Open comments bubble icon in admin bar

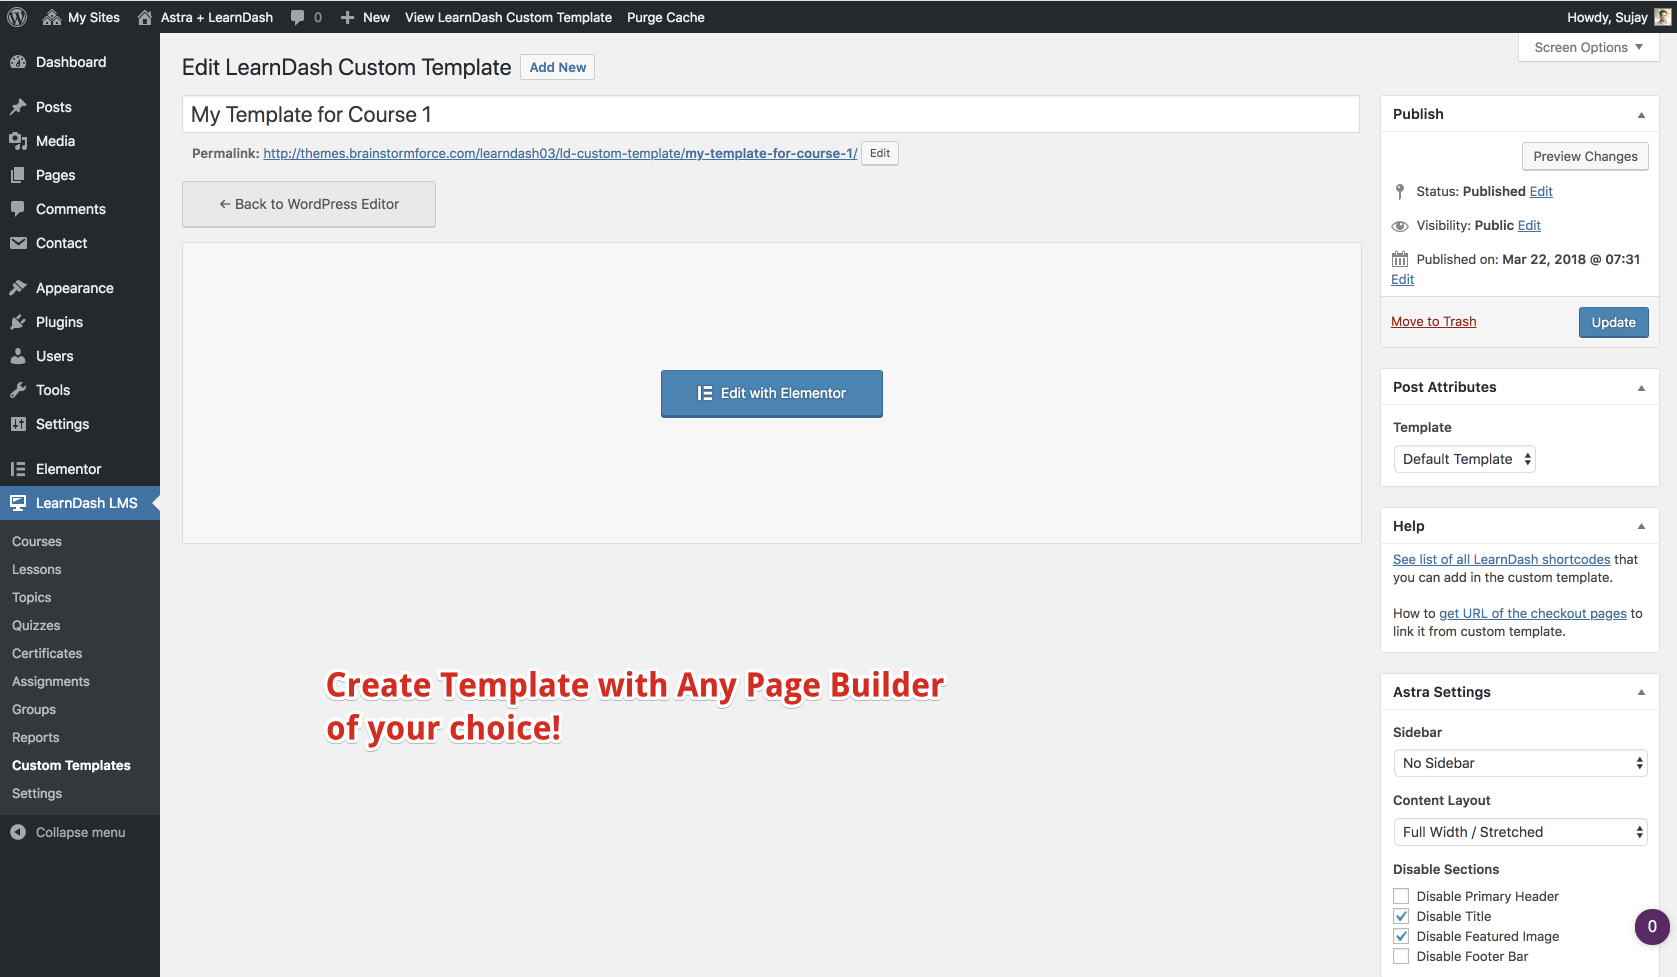[x=297, y=17]
